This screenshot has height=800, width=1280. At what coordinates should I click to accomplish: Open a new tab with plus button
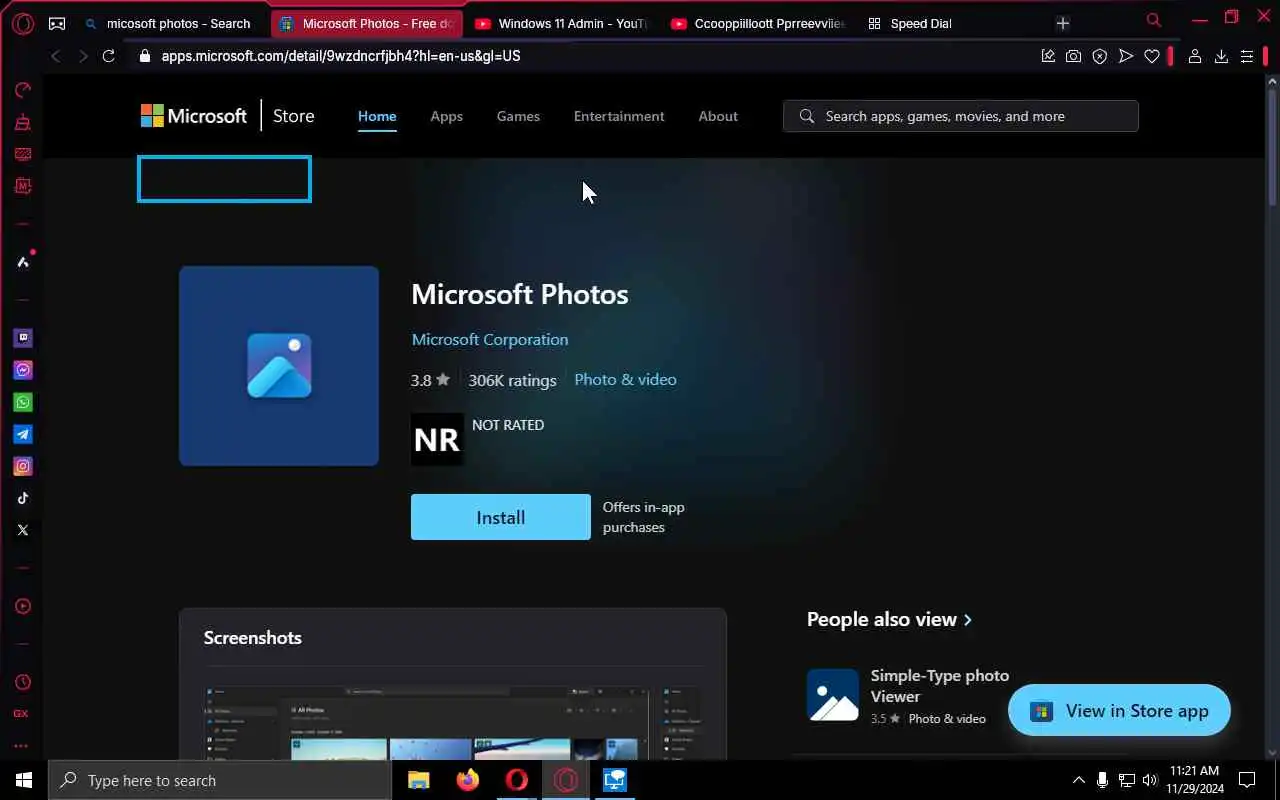tap(1063, 23)
